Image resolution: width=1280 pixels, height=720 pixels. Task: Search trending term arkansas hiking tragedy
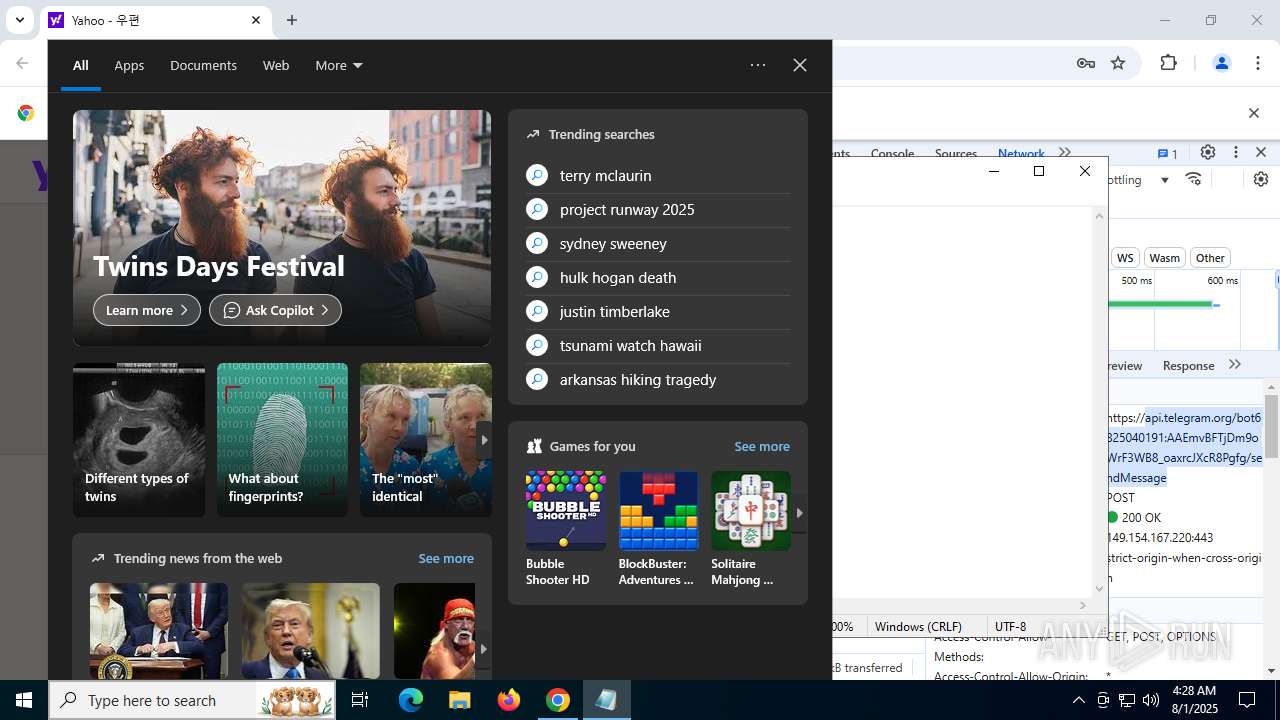638,379
